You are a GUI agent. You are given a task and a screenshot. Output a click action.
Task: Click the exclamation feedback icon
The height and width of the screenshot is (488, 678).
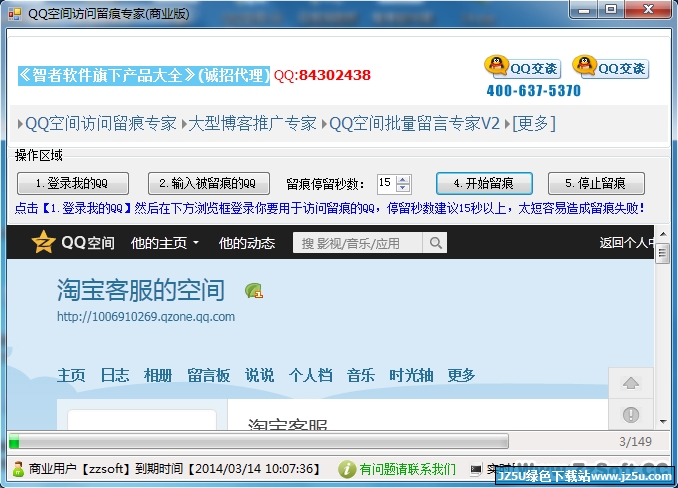630,415
